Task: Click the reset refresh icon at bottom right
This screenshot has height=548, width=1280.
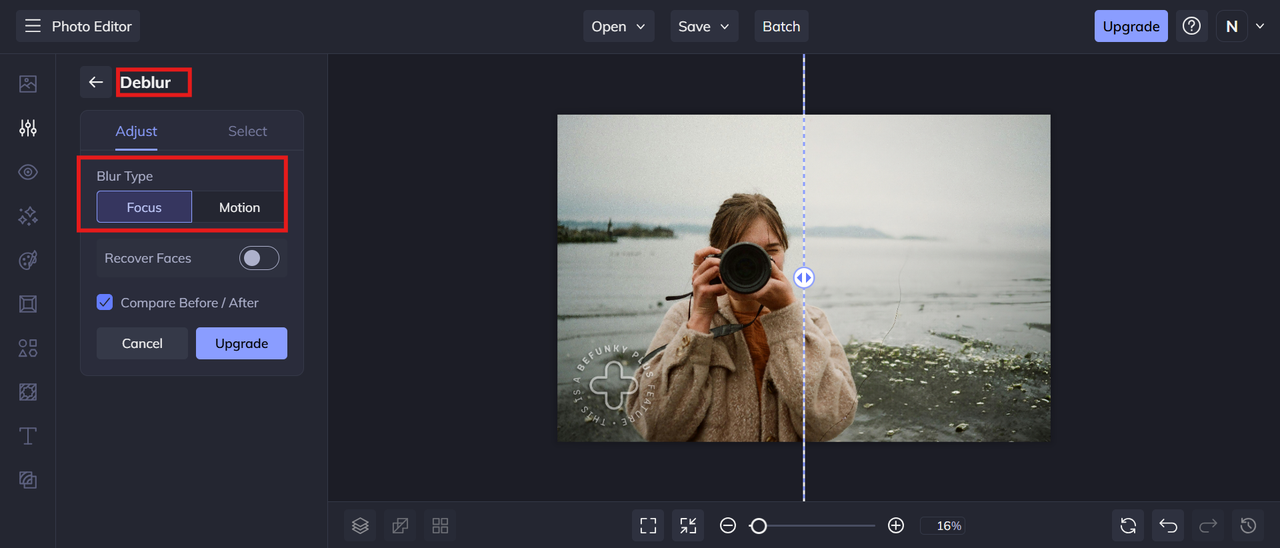Action: coord(1128,525)
